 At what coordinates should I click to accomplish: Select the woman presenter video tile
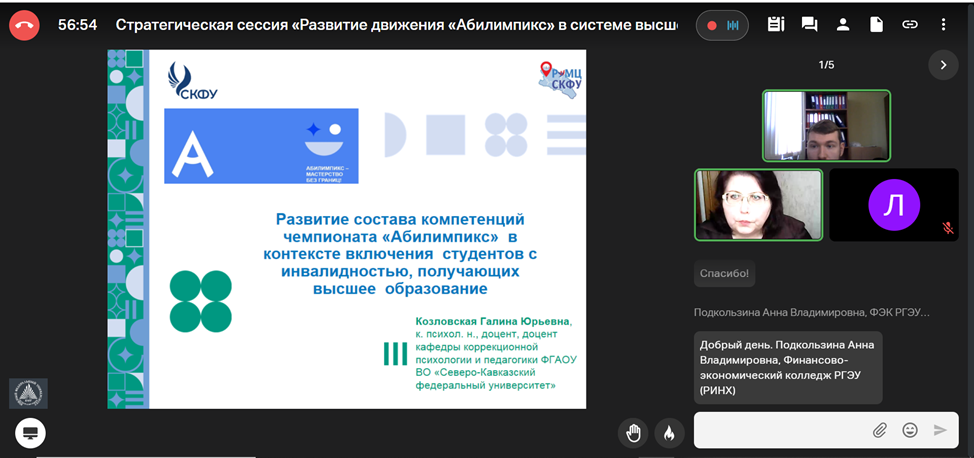[758, 205]
